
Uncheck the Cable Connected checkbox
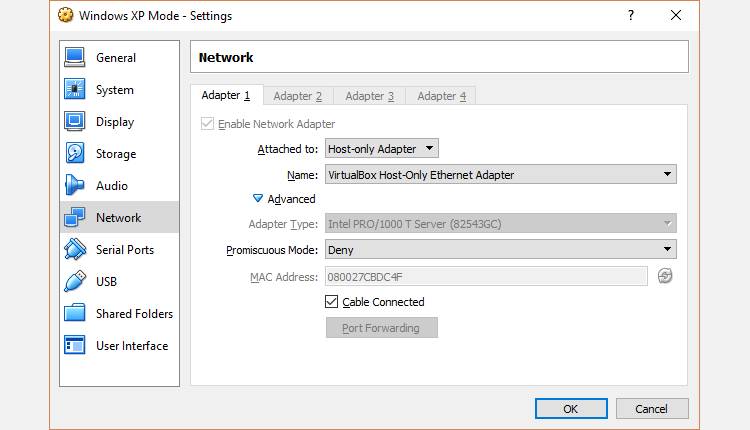[332, 302]
